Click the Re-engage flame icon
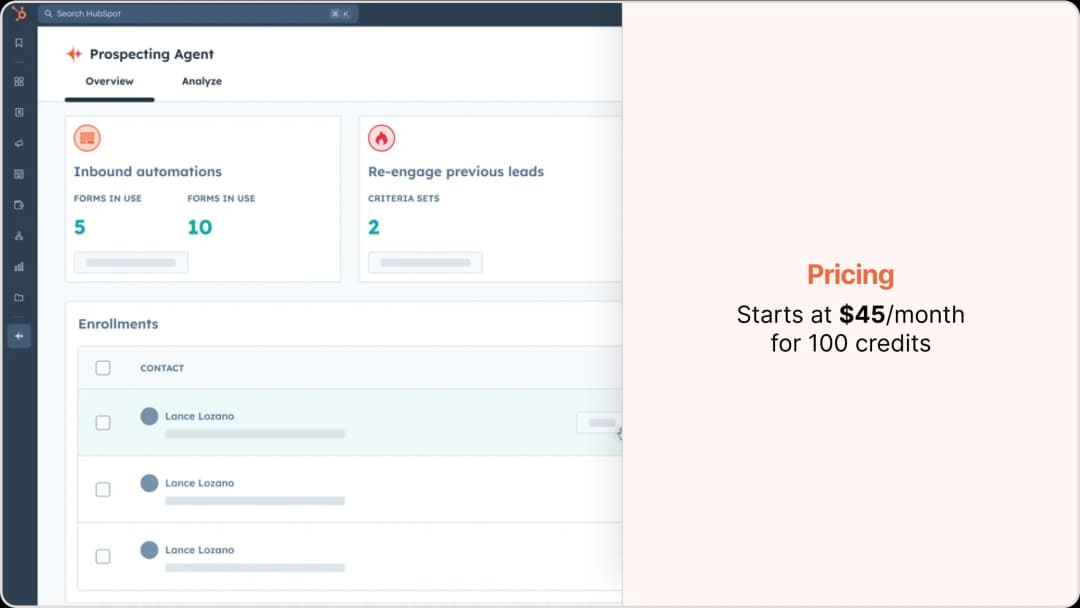The width and height of the screenshot is (1080, 608). (x=381, y=138)
